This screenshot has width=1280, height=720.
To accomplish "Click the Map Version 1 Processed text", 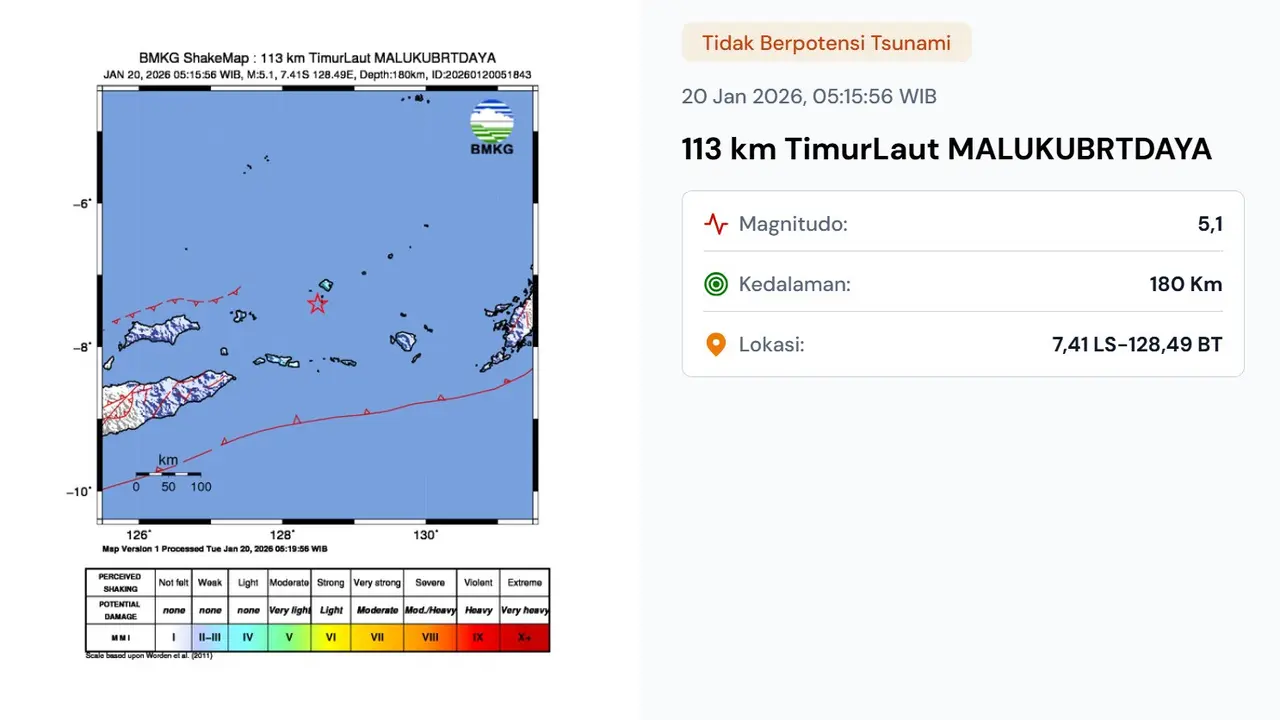I will click(x=215, y=549).
